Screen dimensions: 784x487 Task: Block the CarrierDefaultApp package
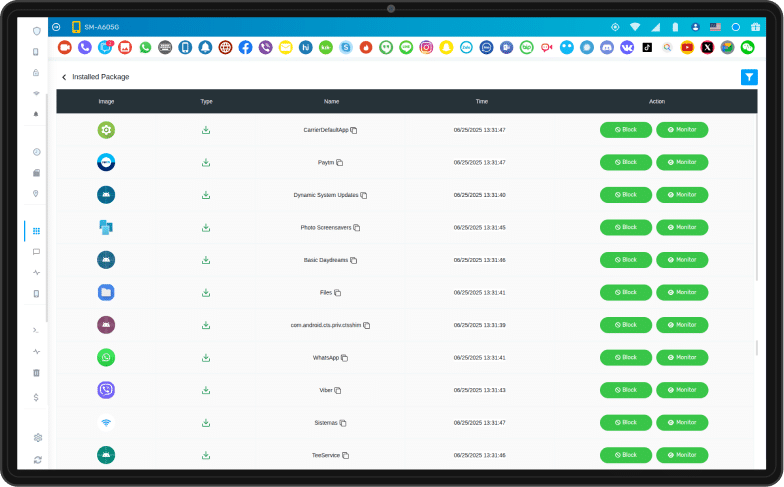pyautogui.click(x=626, y=130)
